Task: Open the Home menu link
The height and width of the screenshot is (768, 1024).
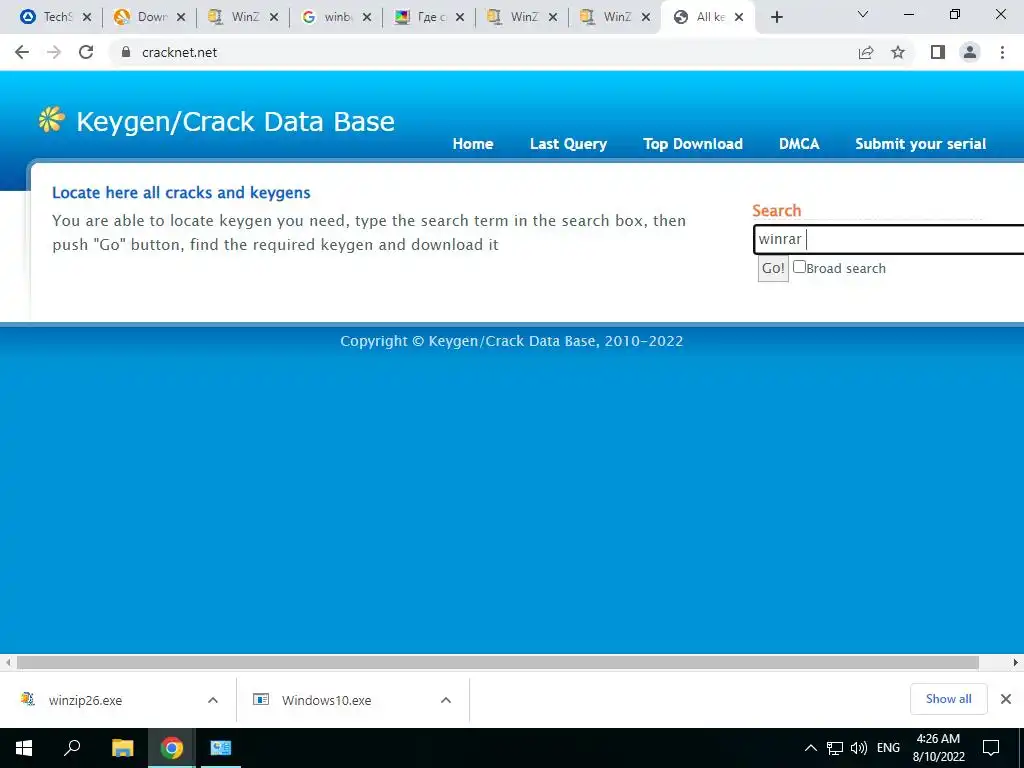Action: 473,144
